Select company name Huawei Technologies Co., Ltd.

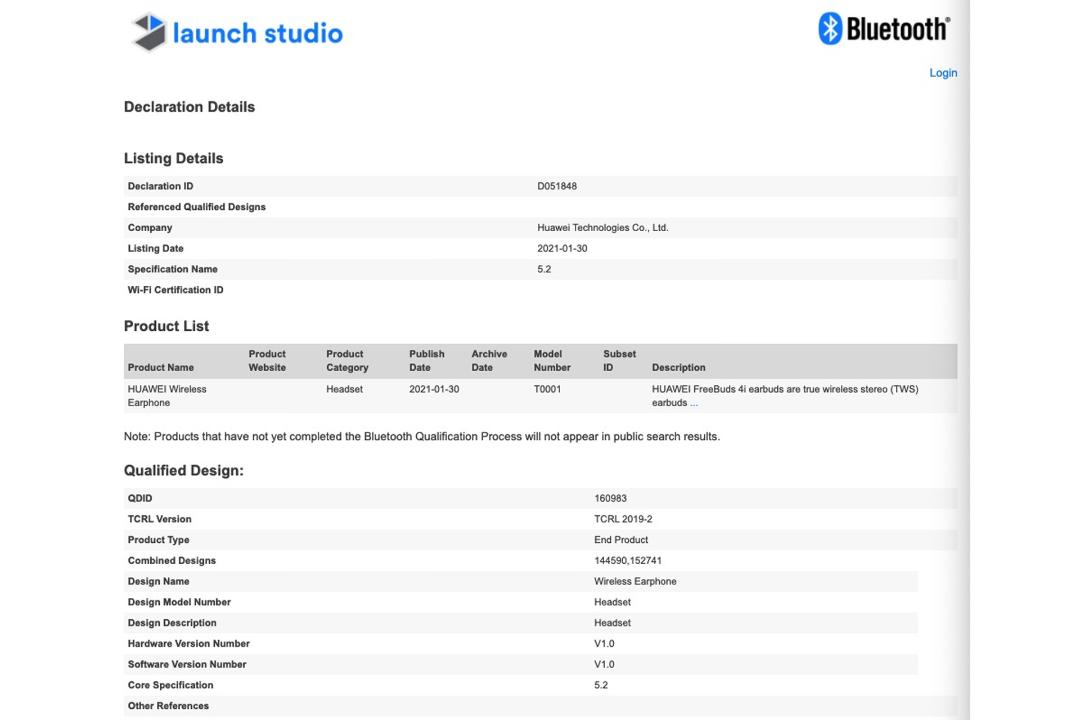coord(603,227)
